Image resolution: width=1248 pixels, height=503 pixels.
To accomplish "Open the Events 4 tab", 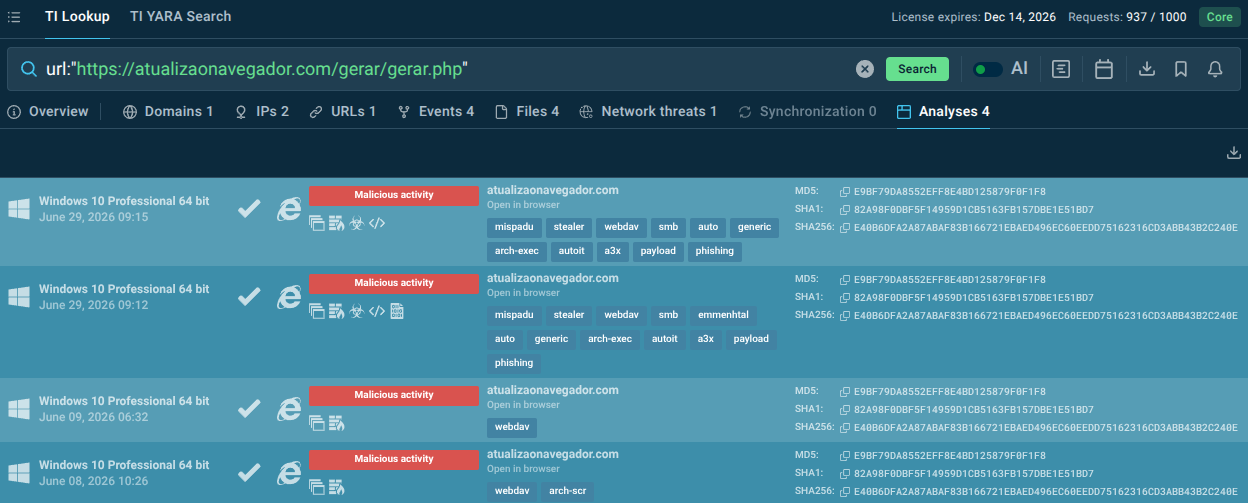I will [x=435, y=112].
